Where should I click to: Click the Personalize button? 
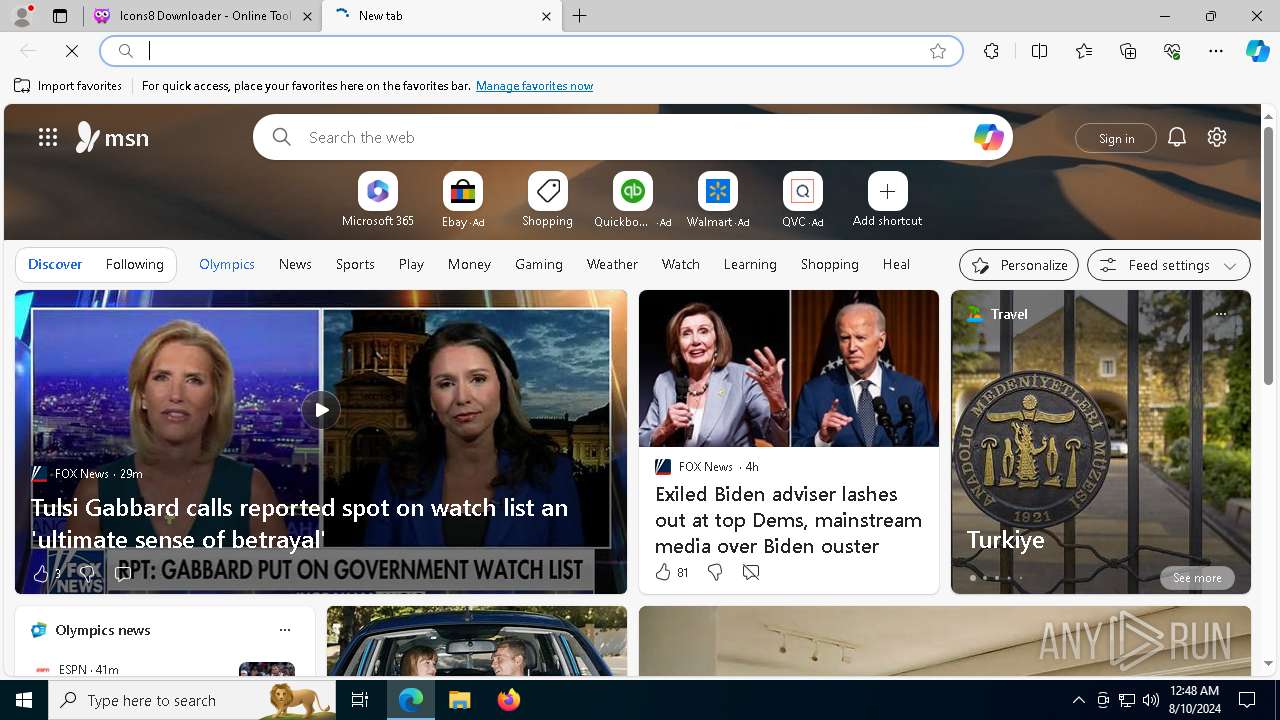[x=1019, y=265]
